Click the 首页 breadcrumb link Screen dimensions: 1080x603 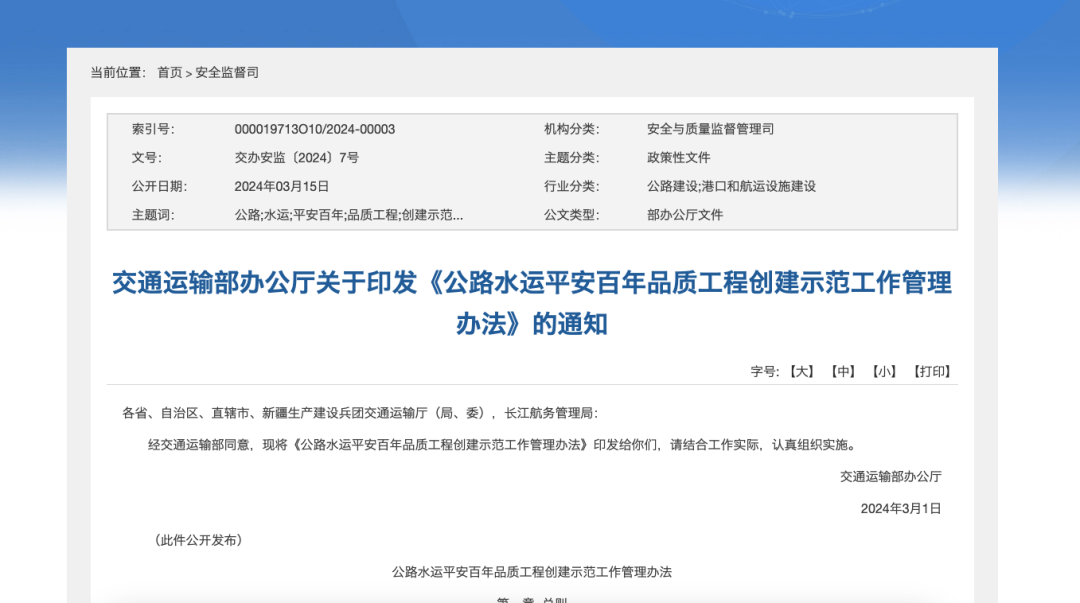click(x=169, y=73)
